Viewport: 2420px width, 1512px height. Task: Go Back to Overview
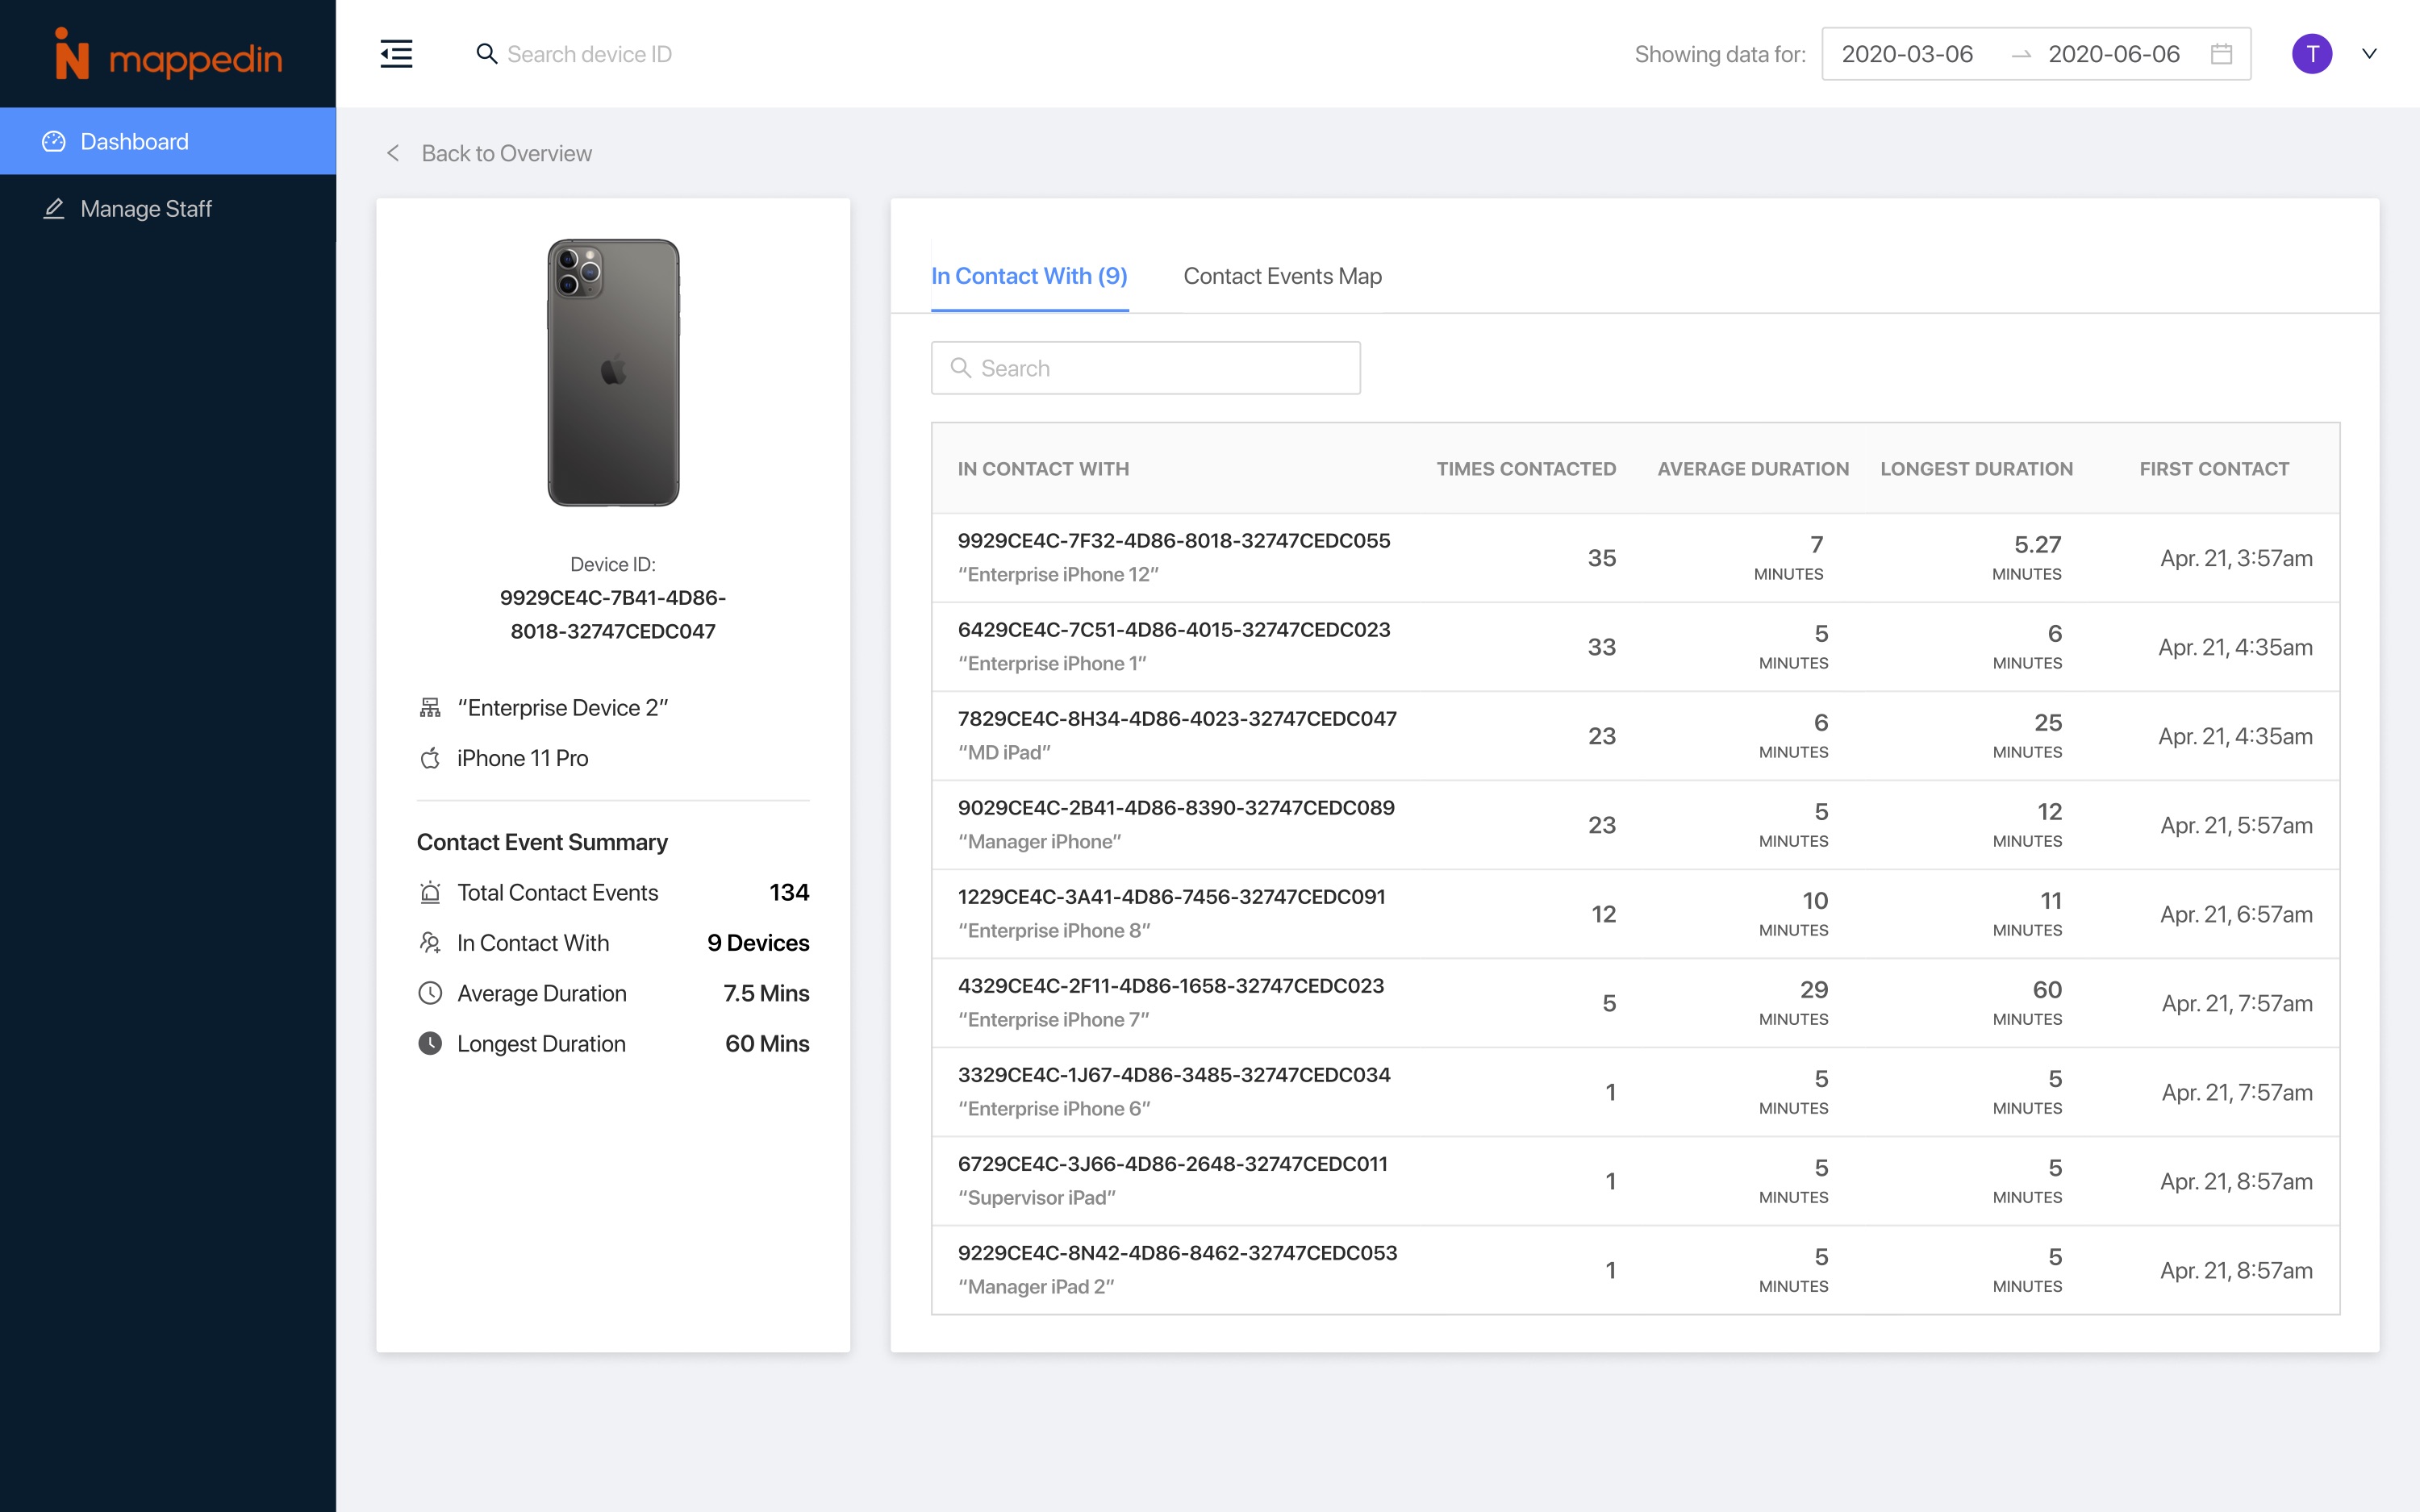click(x=506, y=153)
